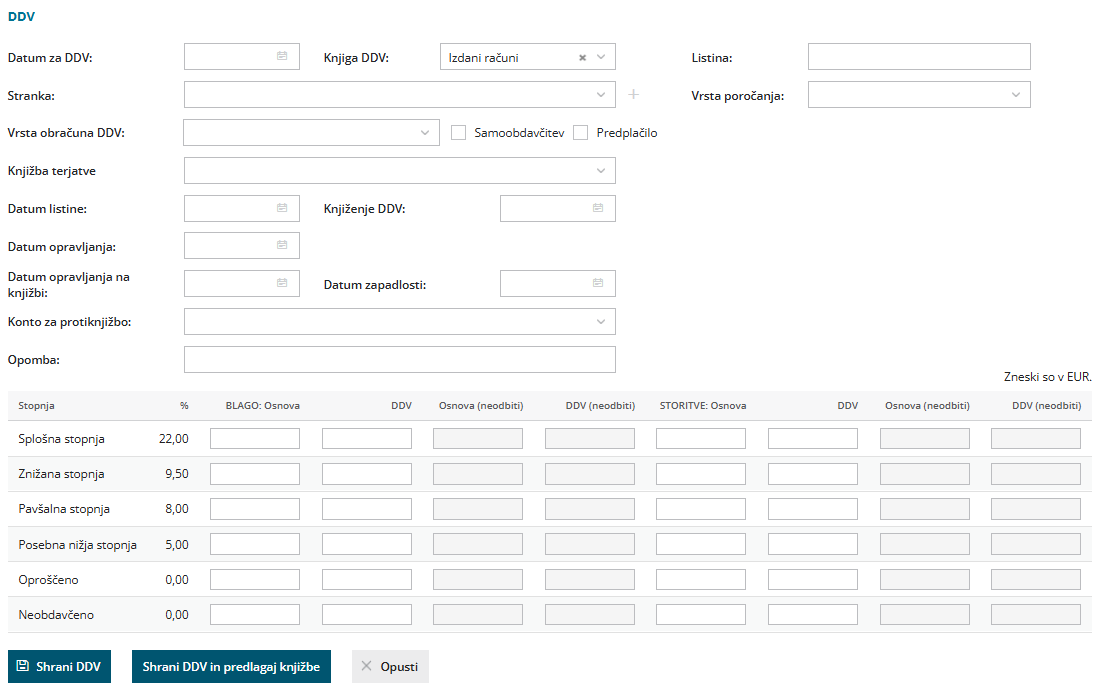This screenshot has height=684, width=1099.
Task: Click the 22,00 percent value
Action: click(174, 439)
